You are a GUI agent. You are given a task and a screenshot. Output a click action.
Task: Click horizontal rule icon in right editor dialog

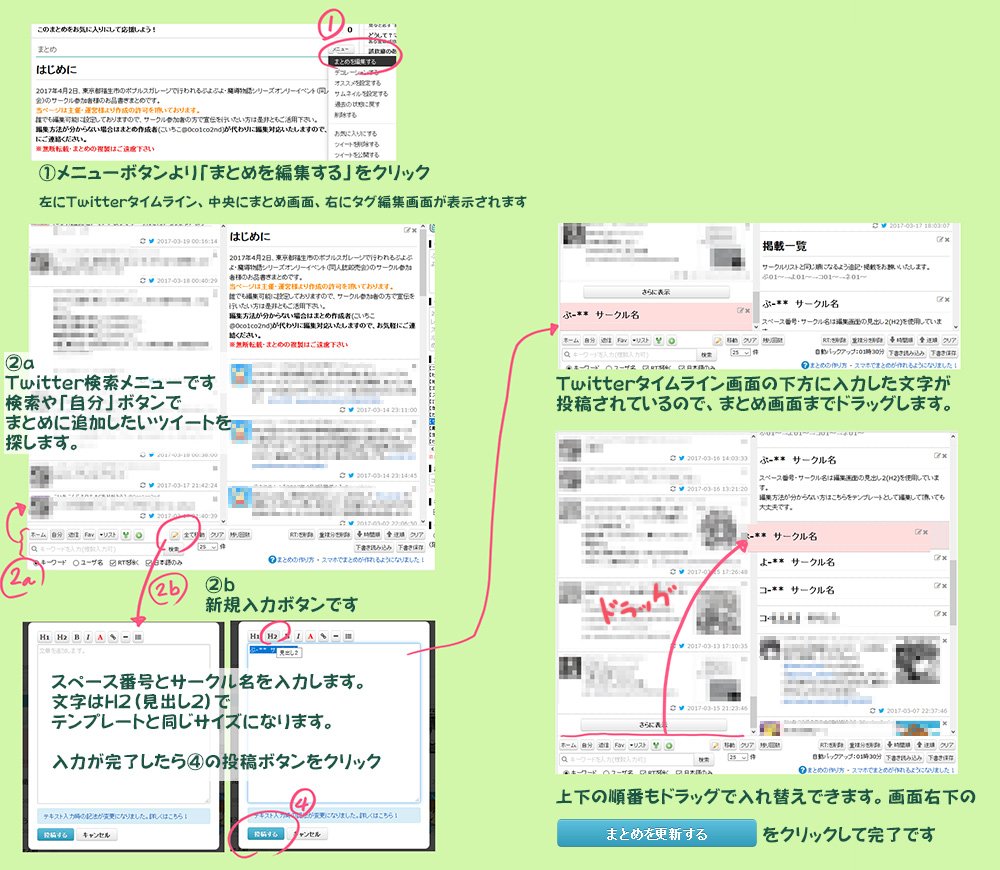[x=336, y=636]
